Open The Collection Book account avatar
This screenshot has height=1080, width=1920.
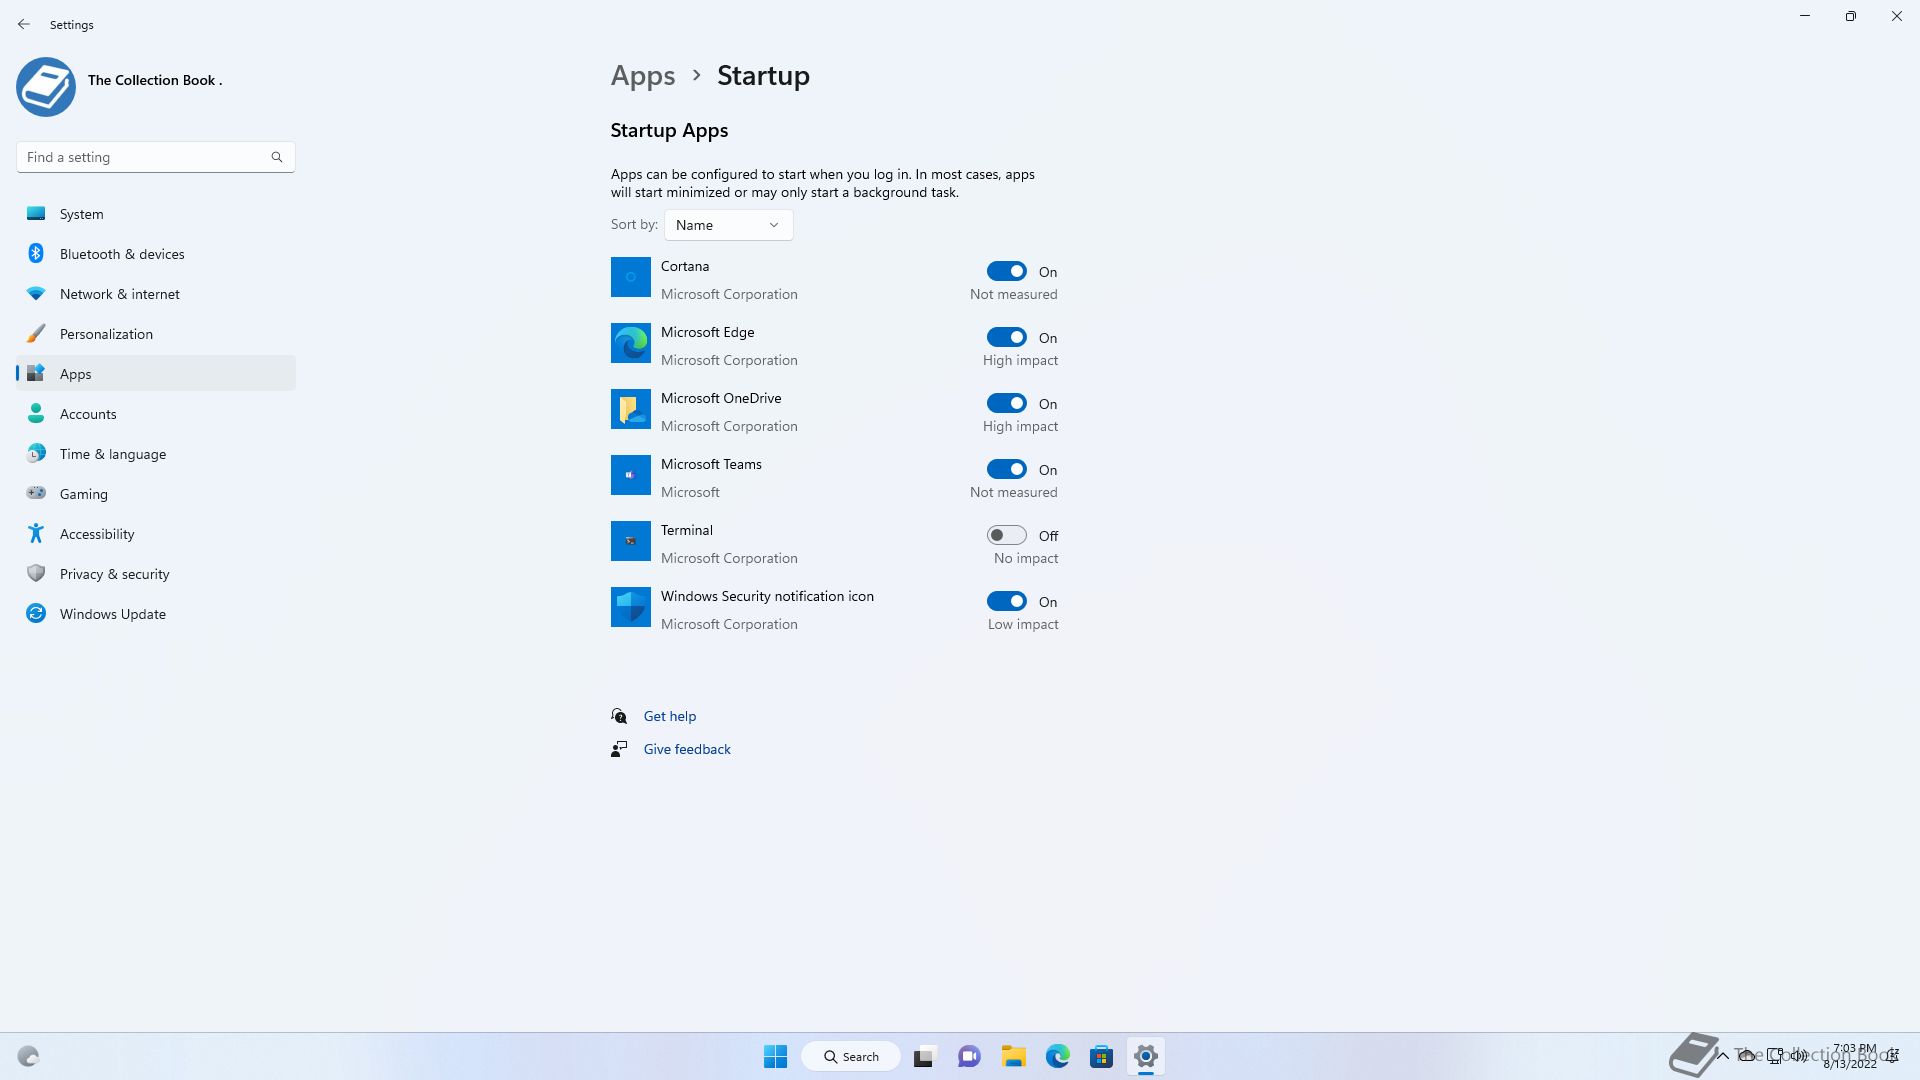click(46, 87)
